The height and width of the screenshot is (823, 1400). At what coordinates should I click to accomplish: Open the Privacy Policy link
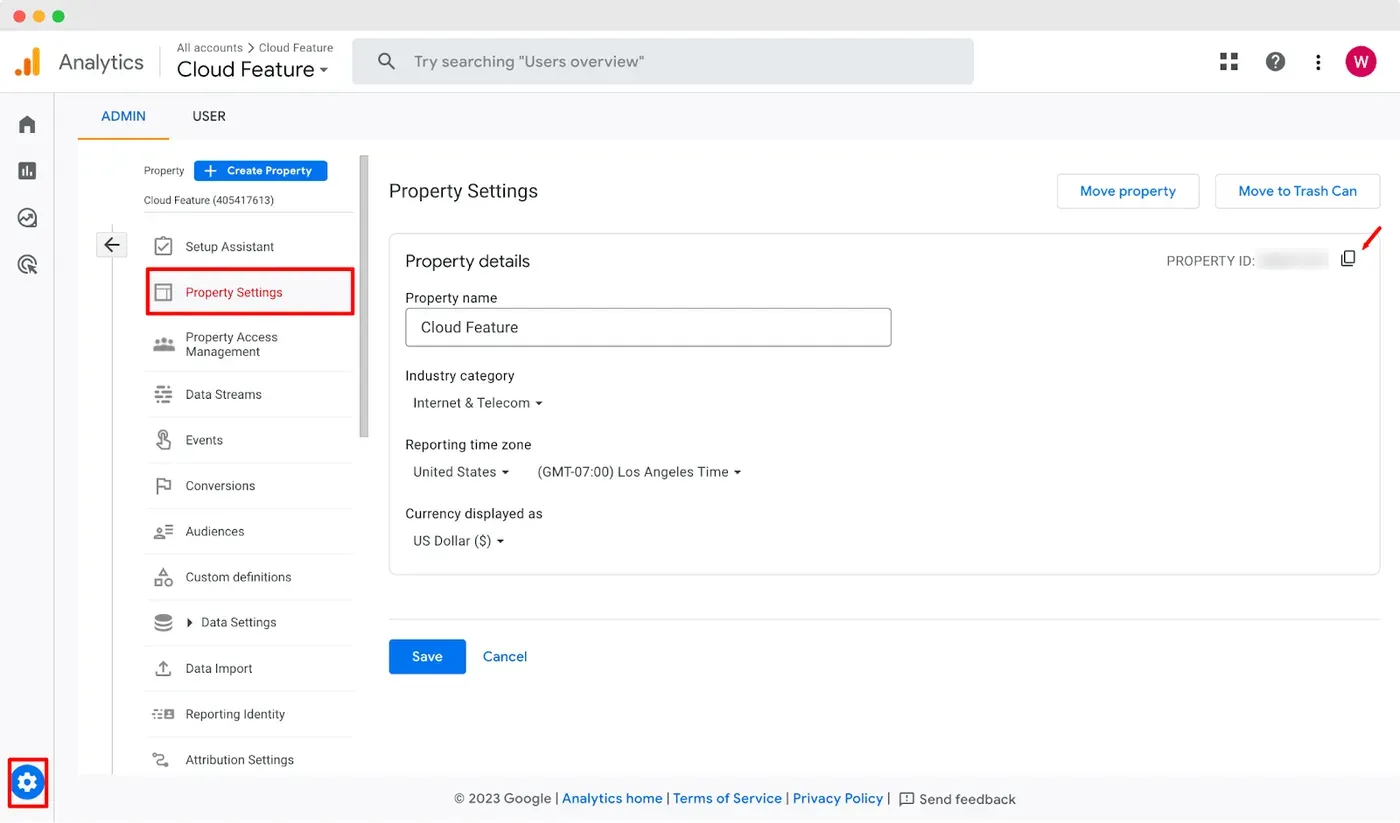click(x=838, y=798)
